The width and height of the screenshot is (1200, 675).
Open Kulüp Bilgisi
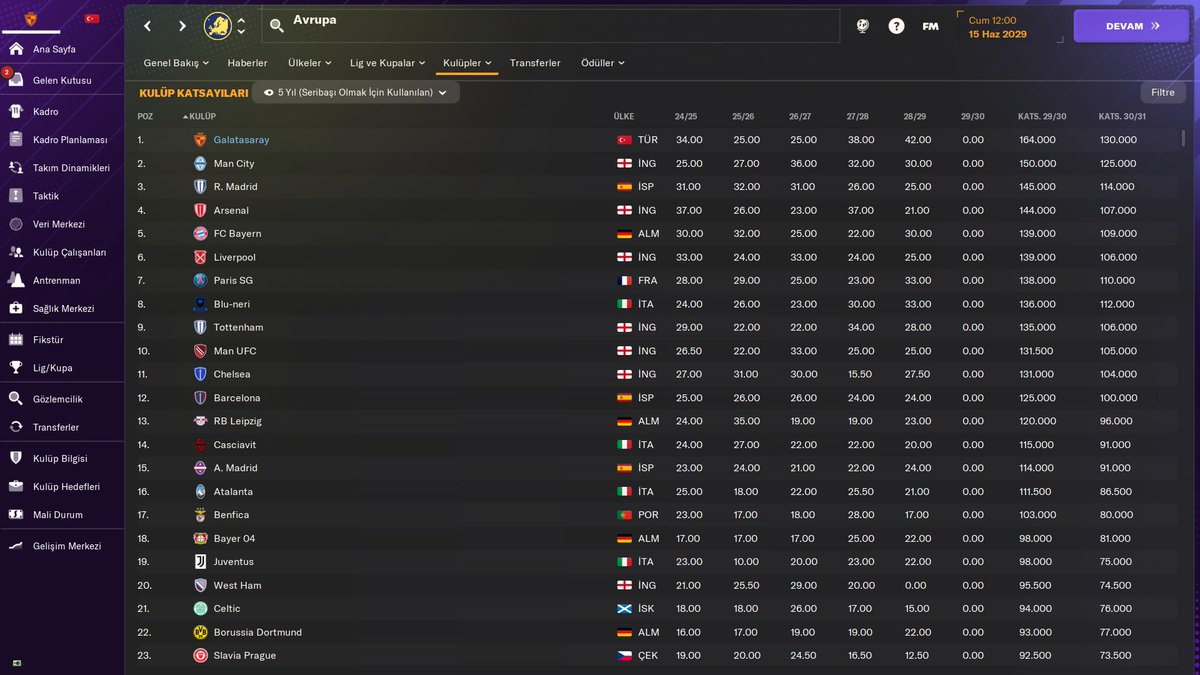click(x=62, y=458)
